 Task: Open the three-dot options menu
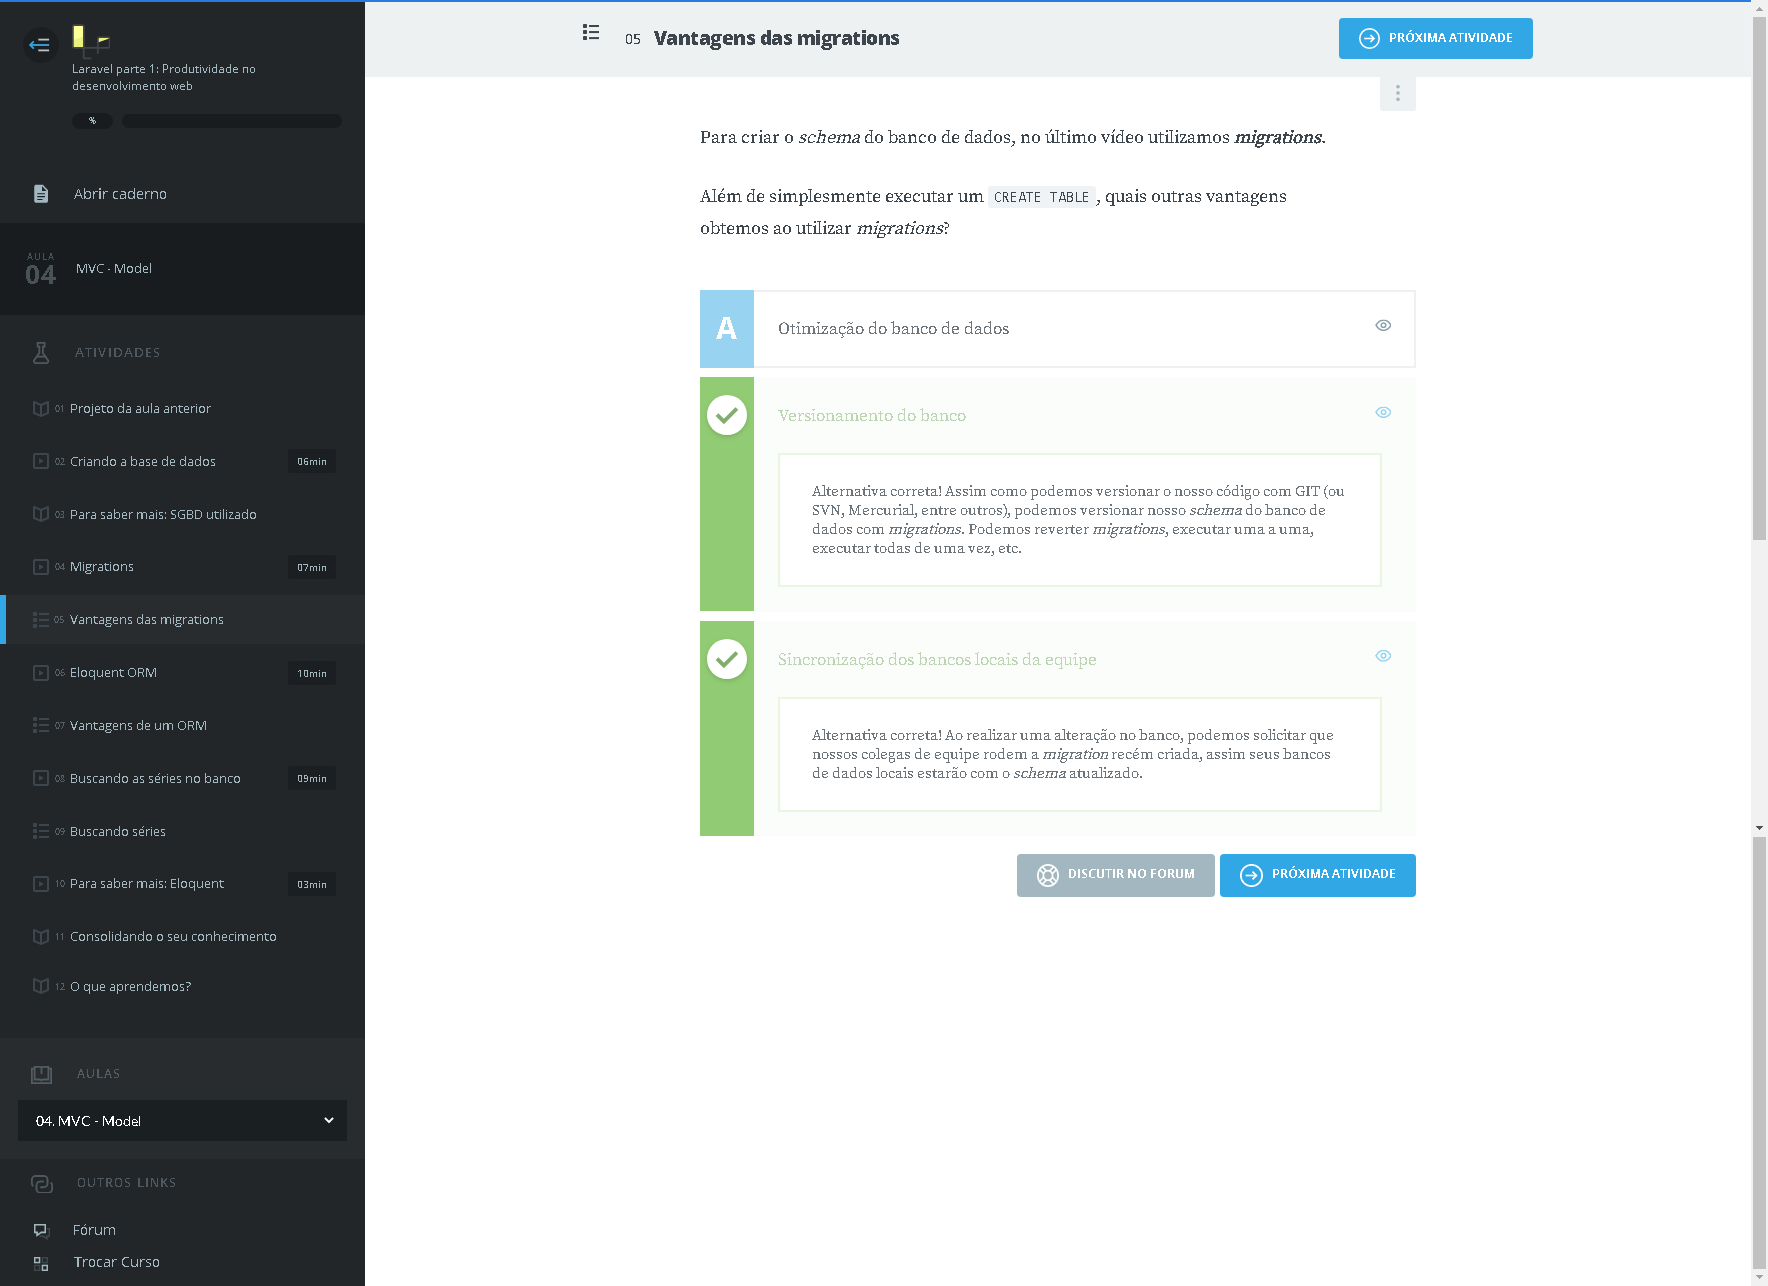pyautogui.click(x=1397, y=93)
